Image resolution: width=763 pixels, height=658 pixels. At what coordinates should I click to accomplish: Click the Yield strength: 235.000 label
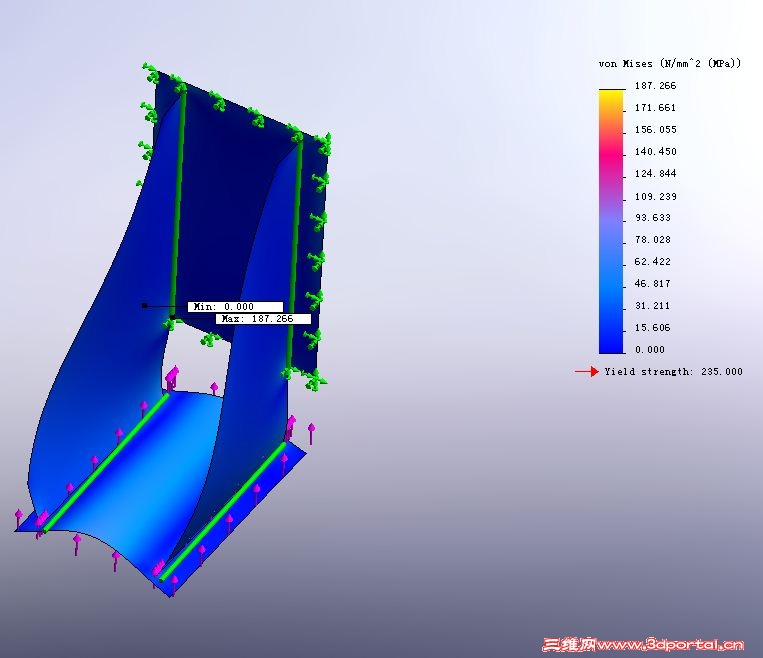pos(673,371)
